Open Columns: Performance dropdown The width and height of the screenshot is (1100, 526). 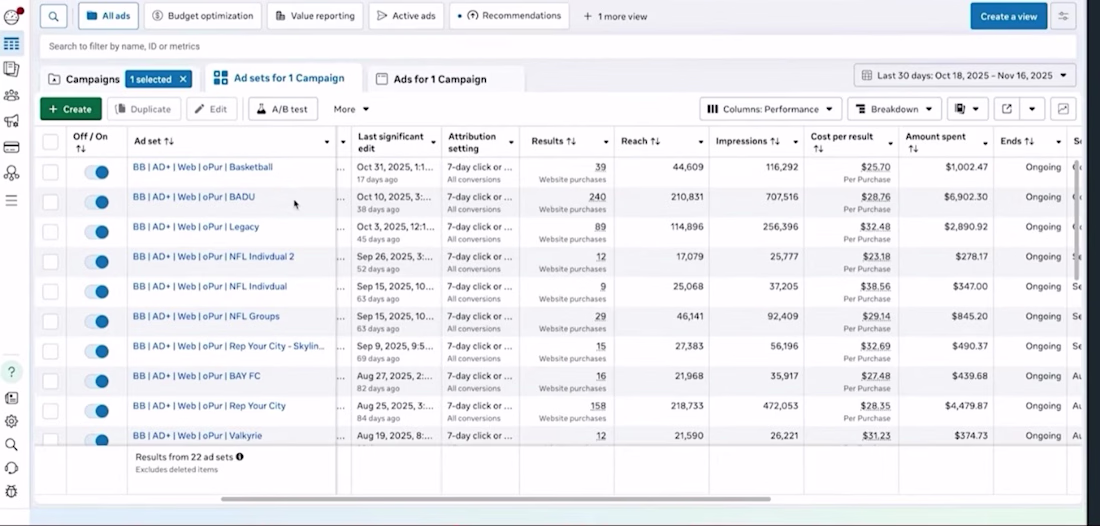(x=770, y=109)
